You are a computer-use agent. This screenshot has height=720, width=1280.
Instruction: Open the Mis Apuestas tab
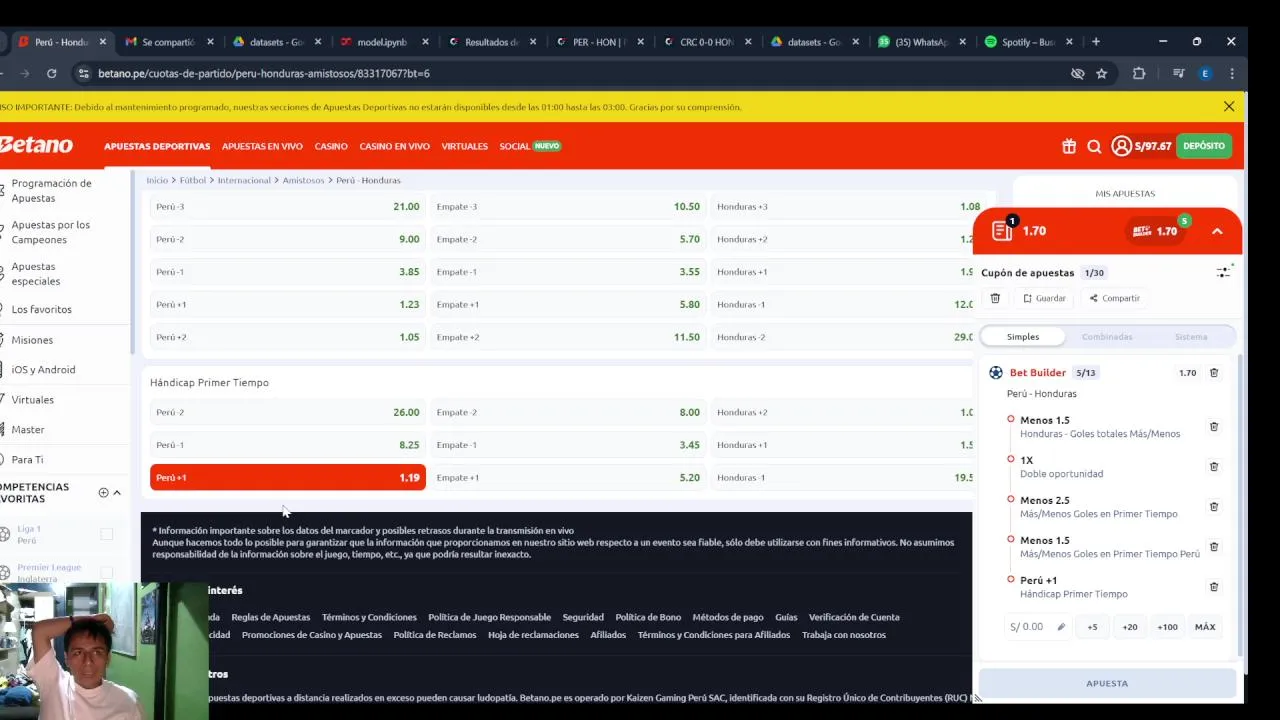tap(1125, 193)
